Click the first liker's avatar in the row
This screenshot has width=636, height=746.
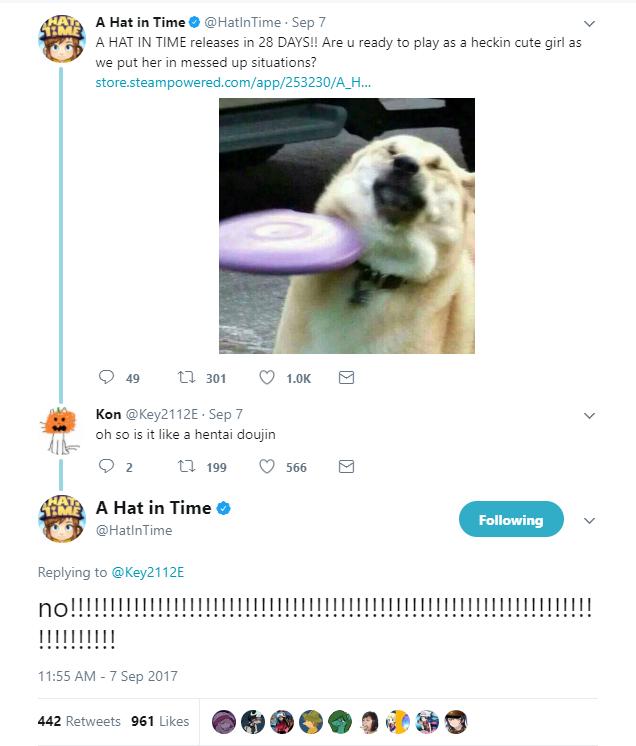[225, 721]
